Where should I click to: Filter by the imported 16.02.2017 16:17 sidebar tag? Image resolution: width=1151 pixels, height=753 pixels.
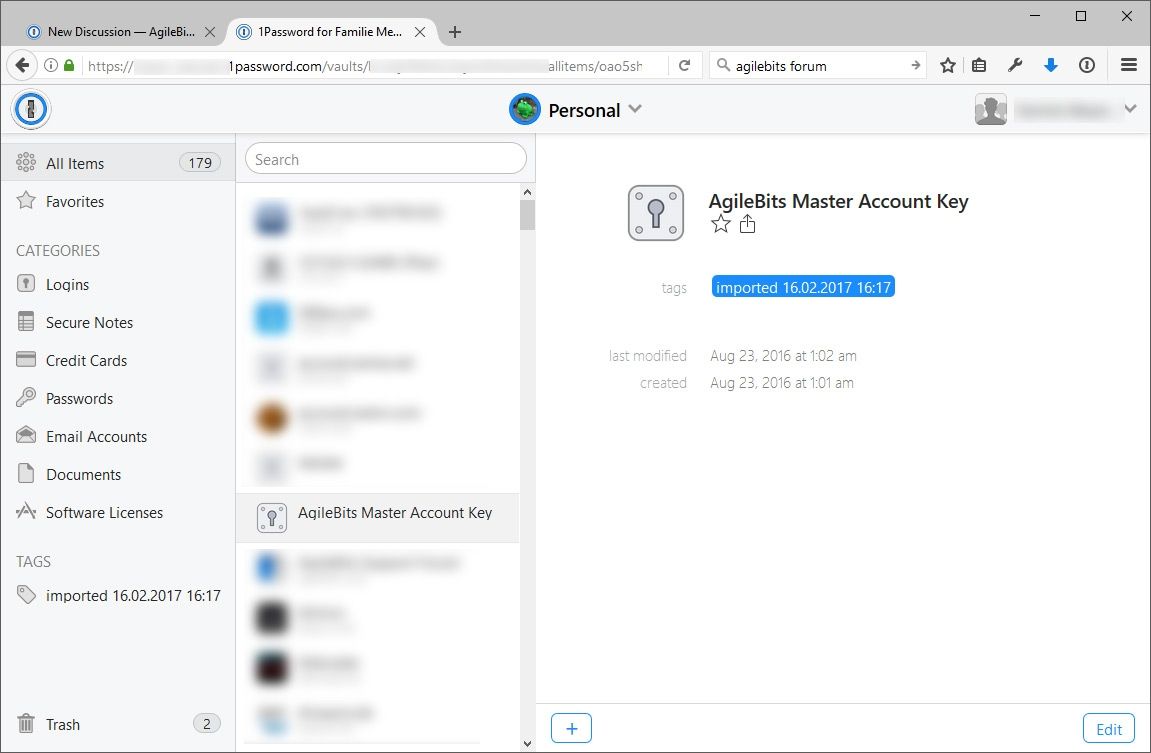click(x=118, y=595)
